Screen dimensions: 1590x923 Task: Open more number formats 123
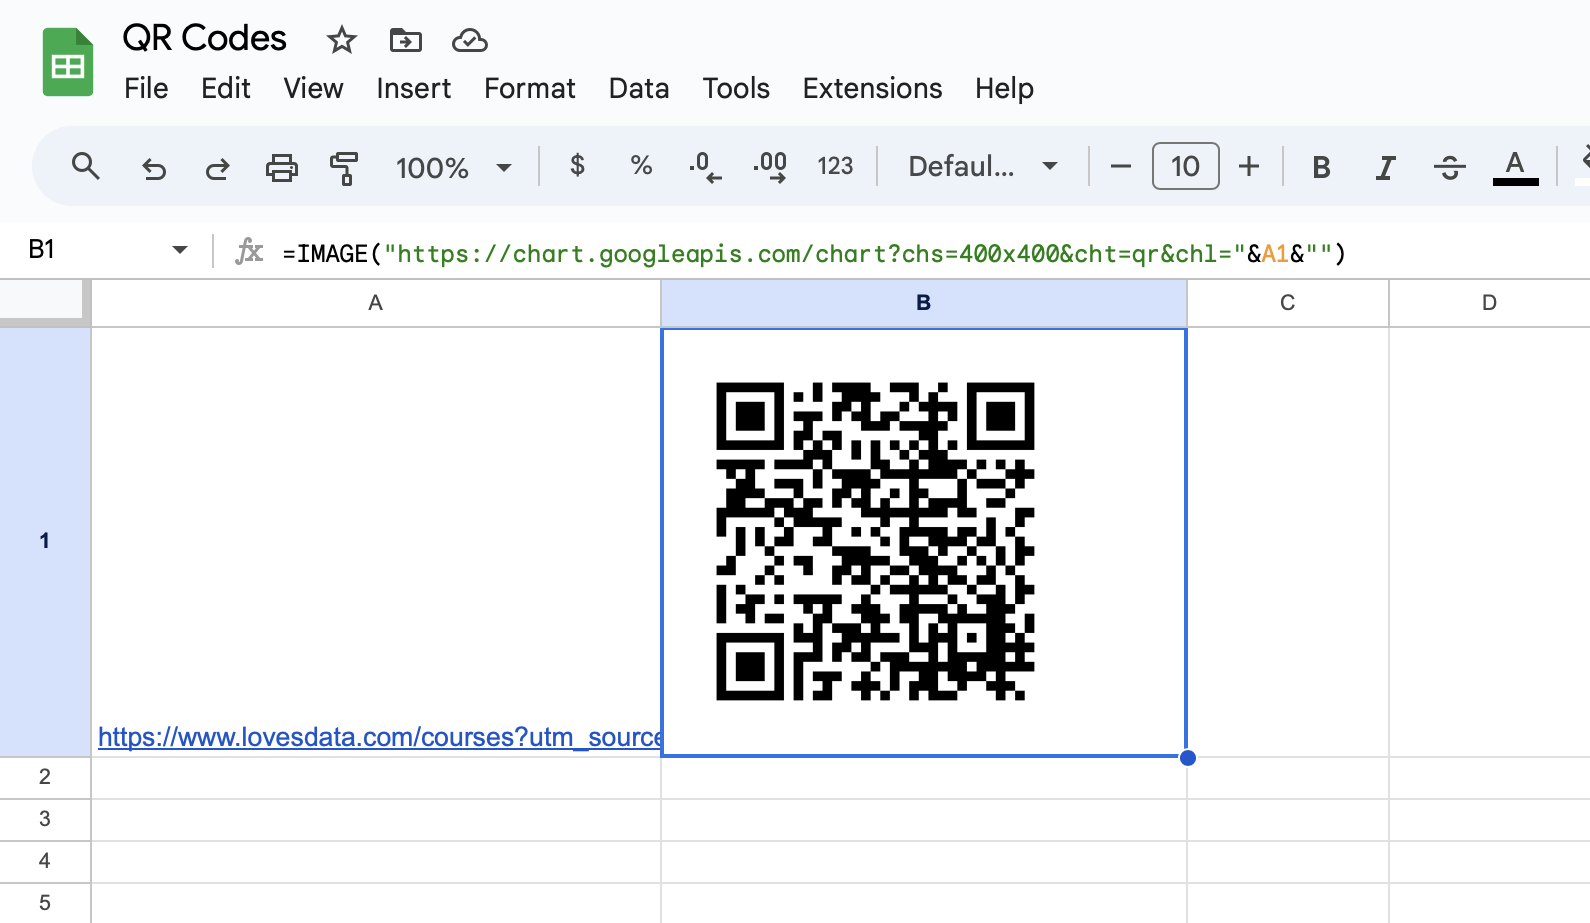(x=835, y=166)
